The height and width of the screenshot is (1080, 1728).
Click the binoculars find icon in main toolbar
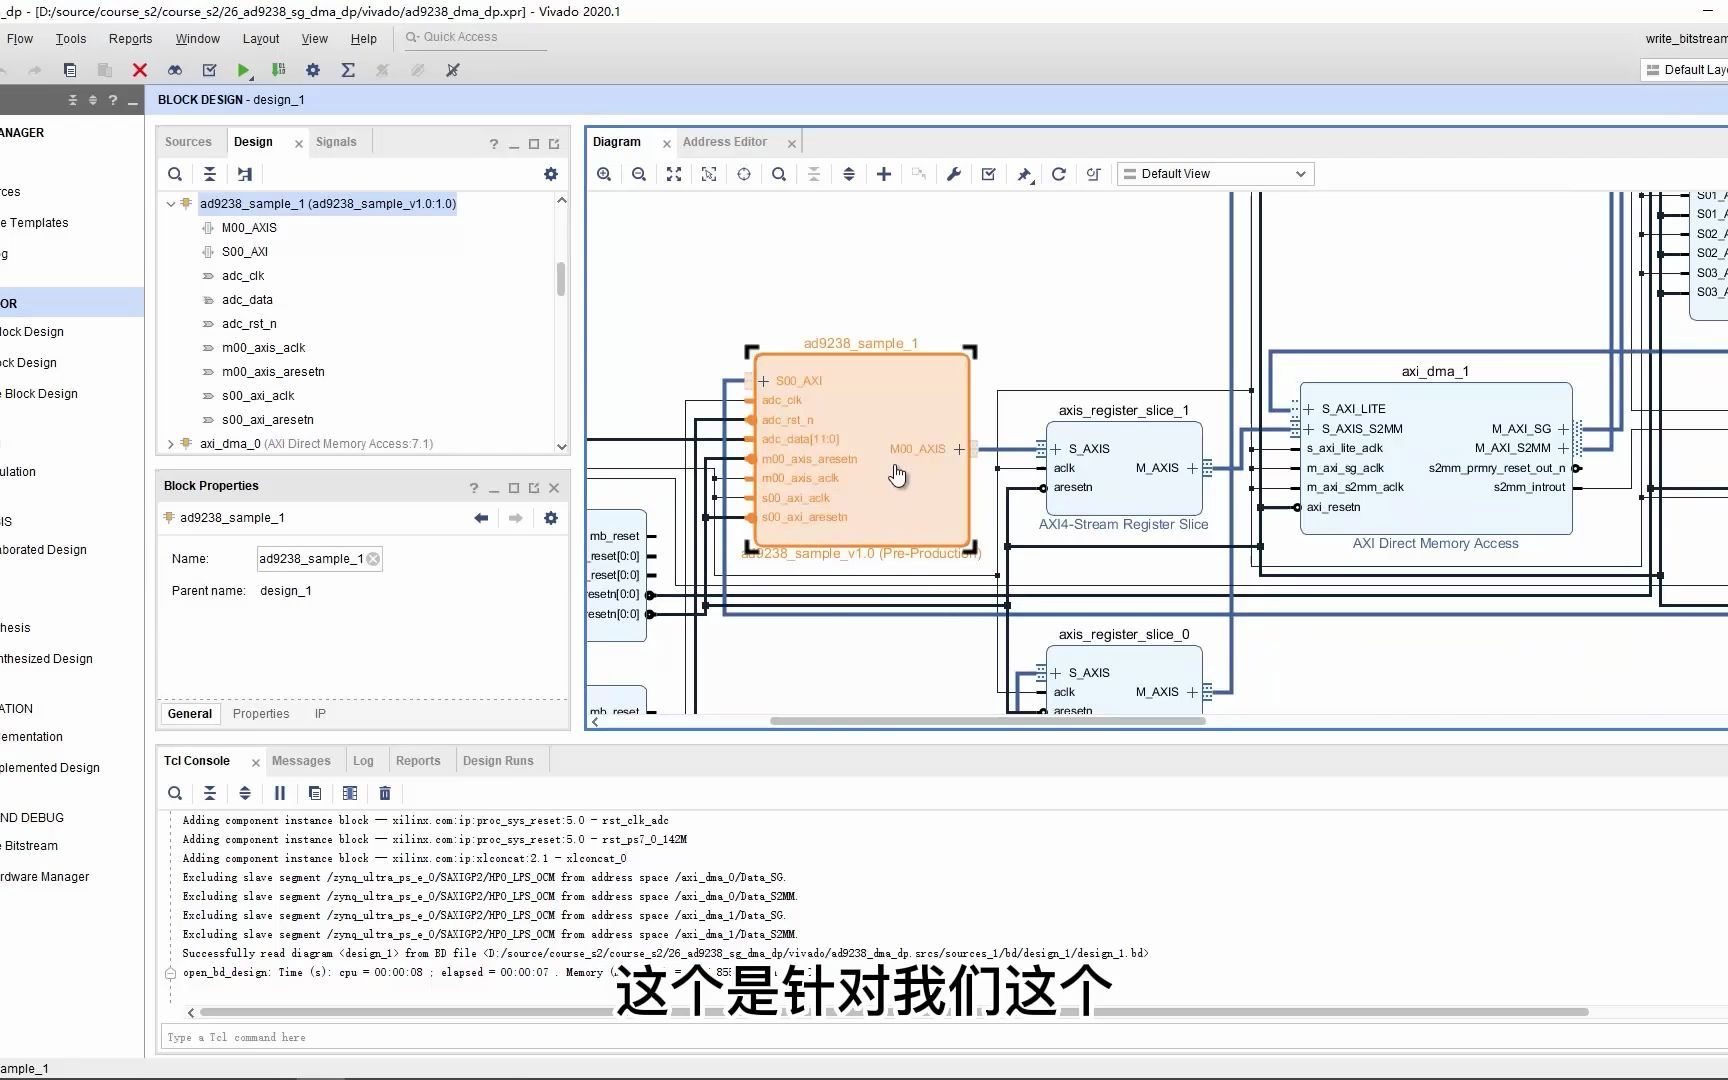coord(175,70)
